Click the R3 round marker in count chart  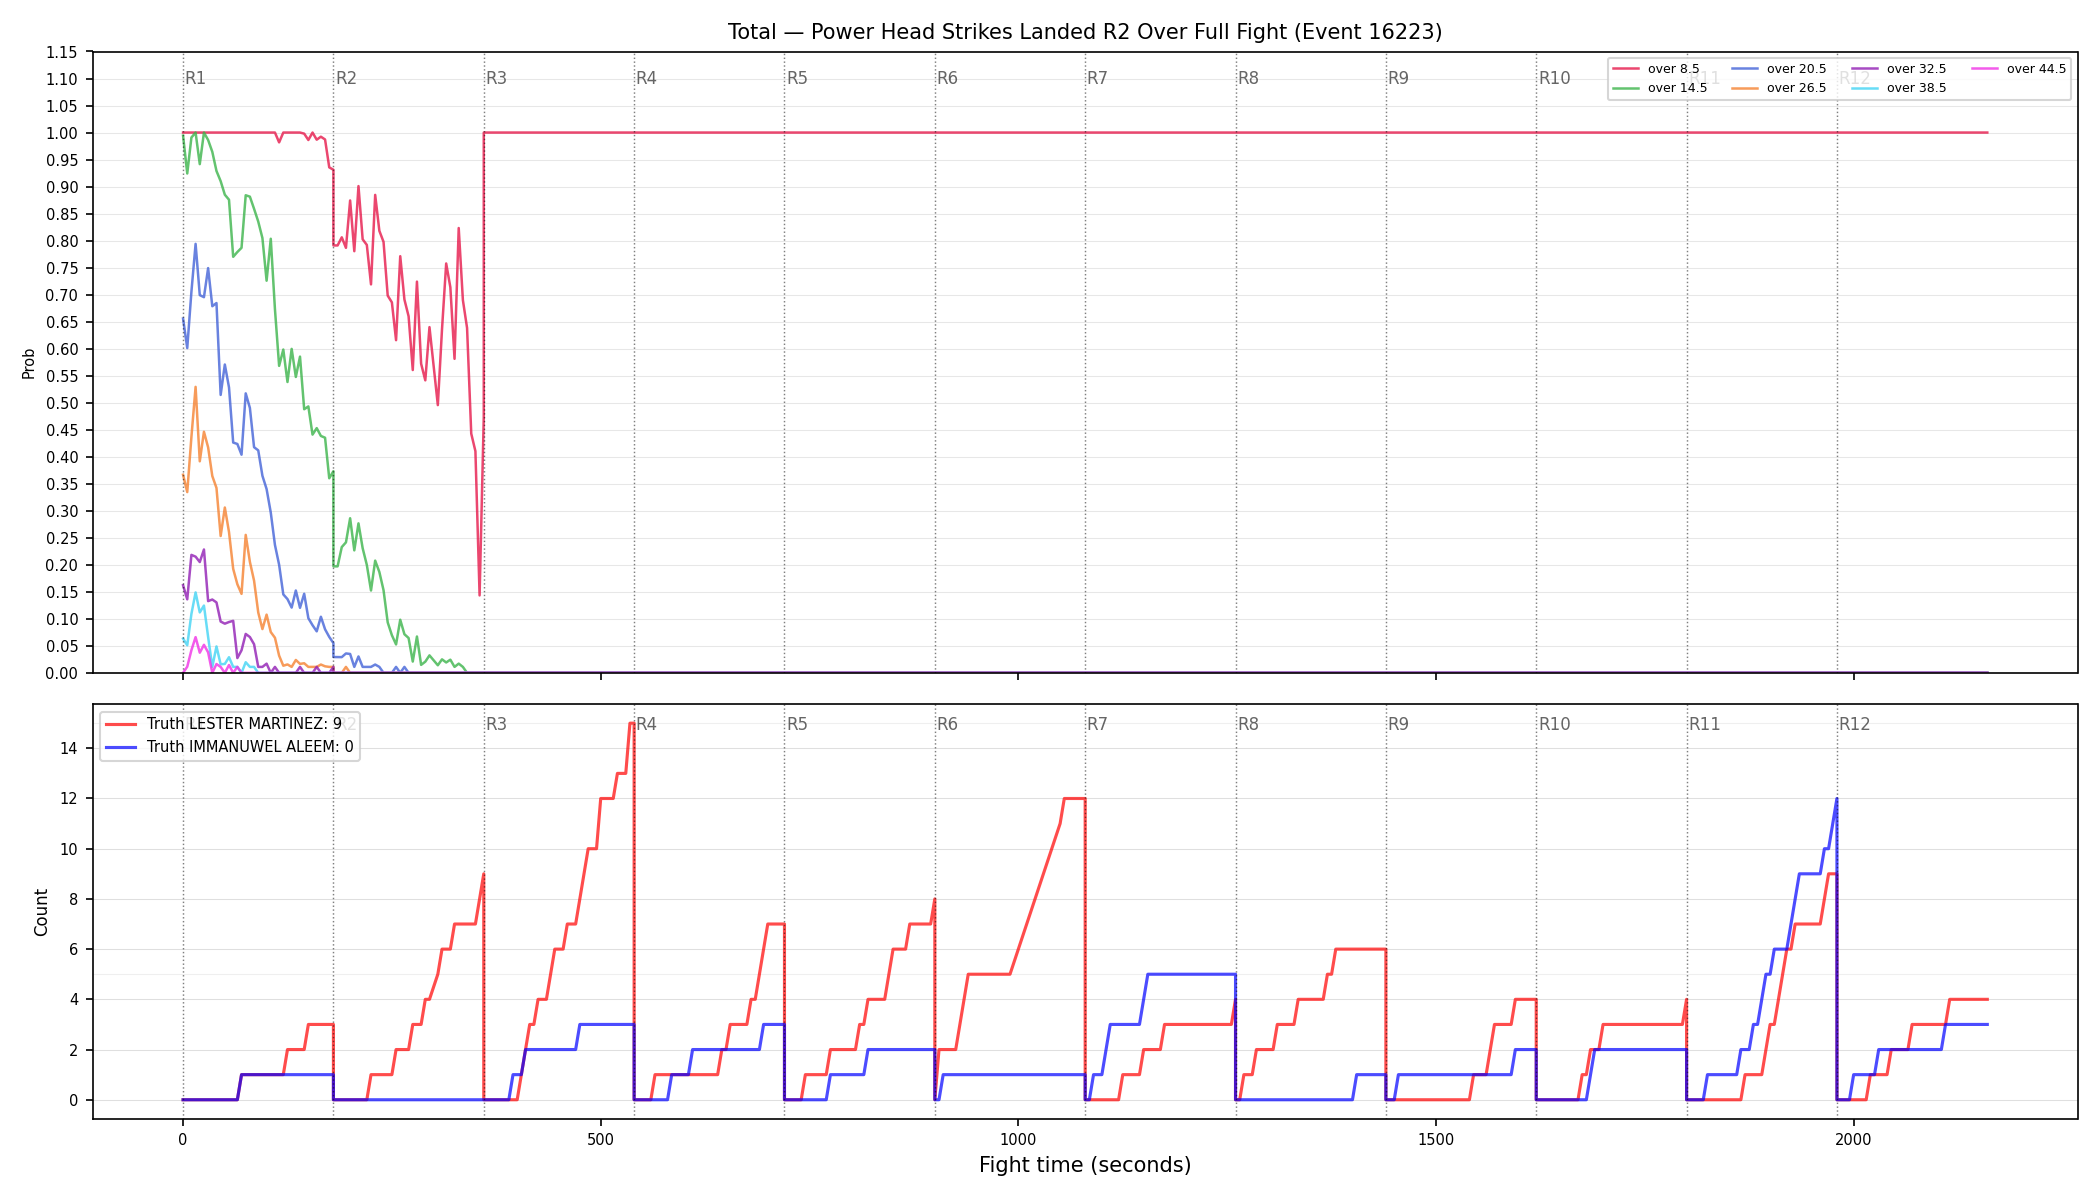497,724
